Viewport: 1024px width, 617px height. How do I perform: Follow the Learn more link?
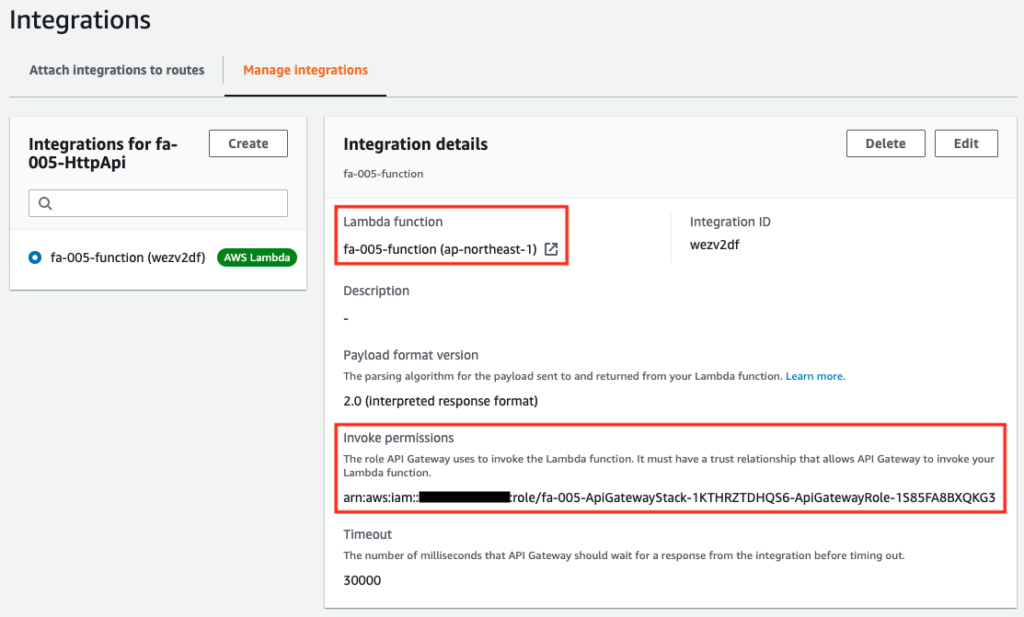pos(815,376)
